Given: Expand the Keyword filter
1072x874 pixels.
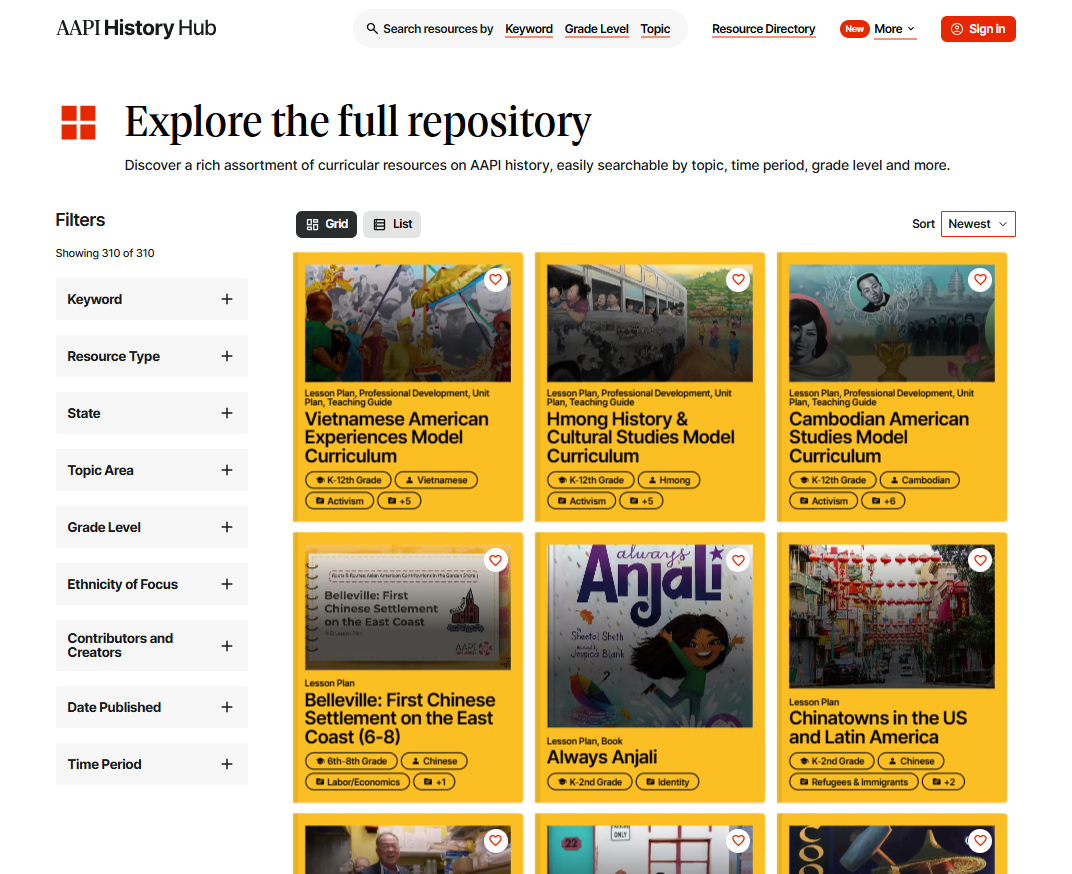Looking at the screenshot, I should coord(152,299).
